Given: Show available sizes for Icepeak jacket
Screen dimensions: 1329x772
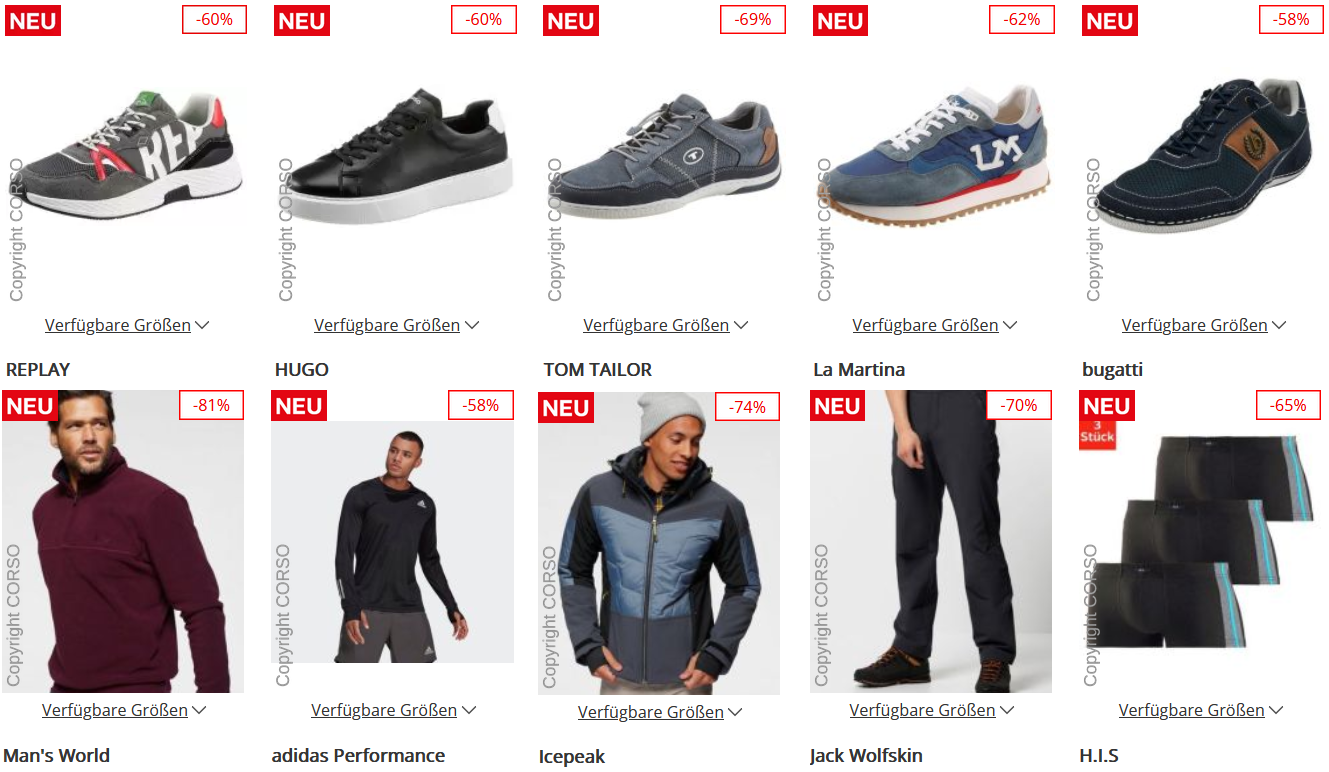Looking at the screenshot, I should [660, 712].
